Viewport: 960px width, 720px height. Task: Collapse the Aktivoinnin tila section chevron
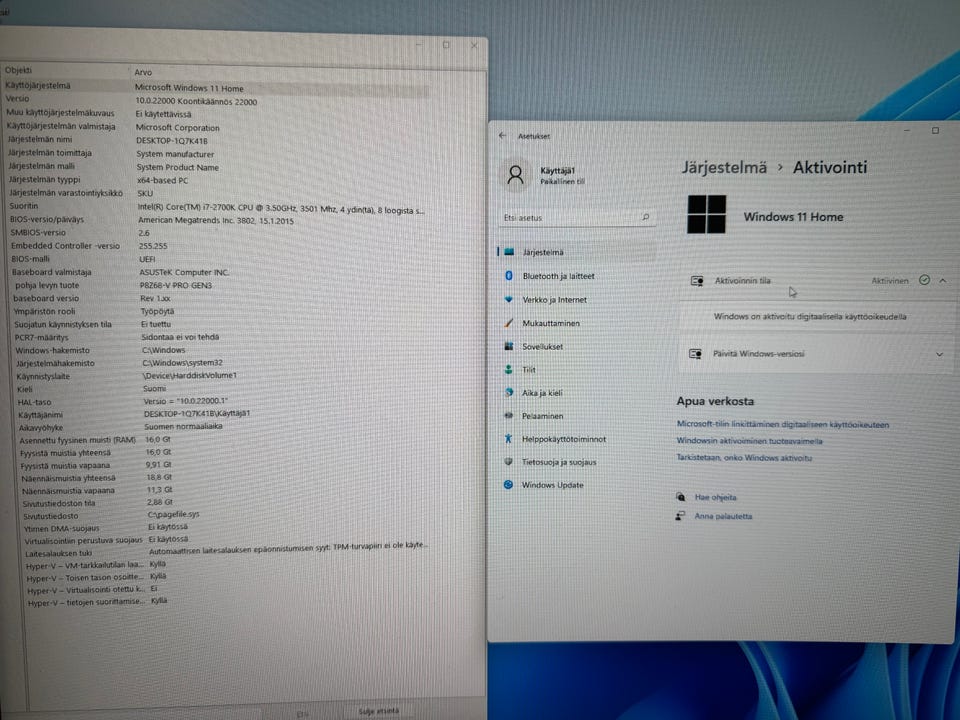coord(942,280)
